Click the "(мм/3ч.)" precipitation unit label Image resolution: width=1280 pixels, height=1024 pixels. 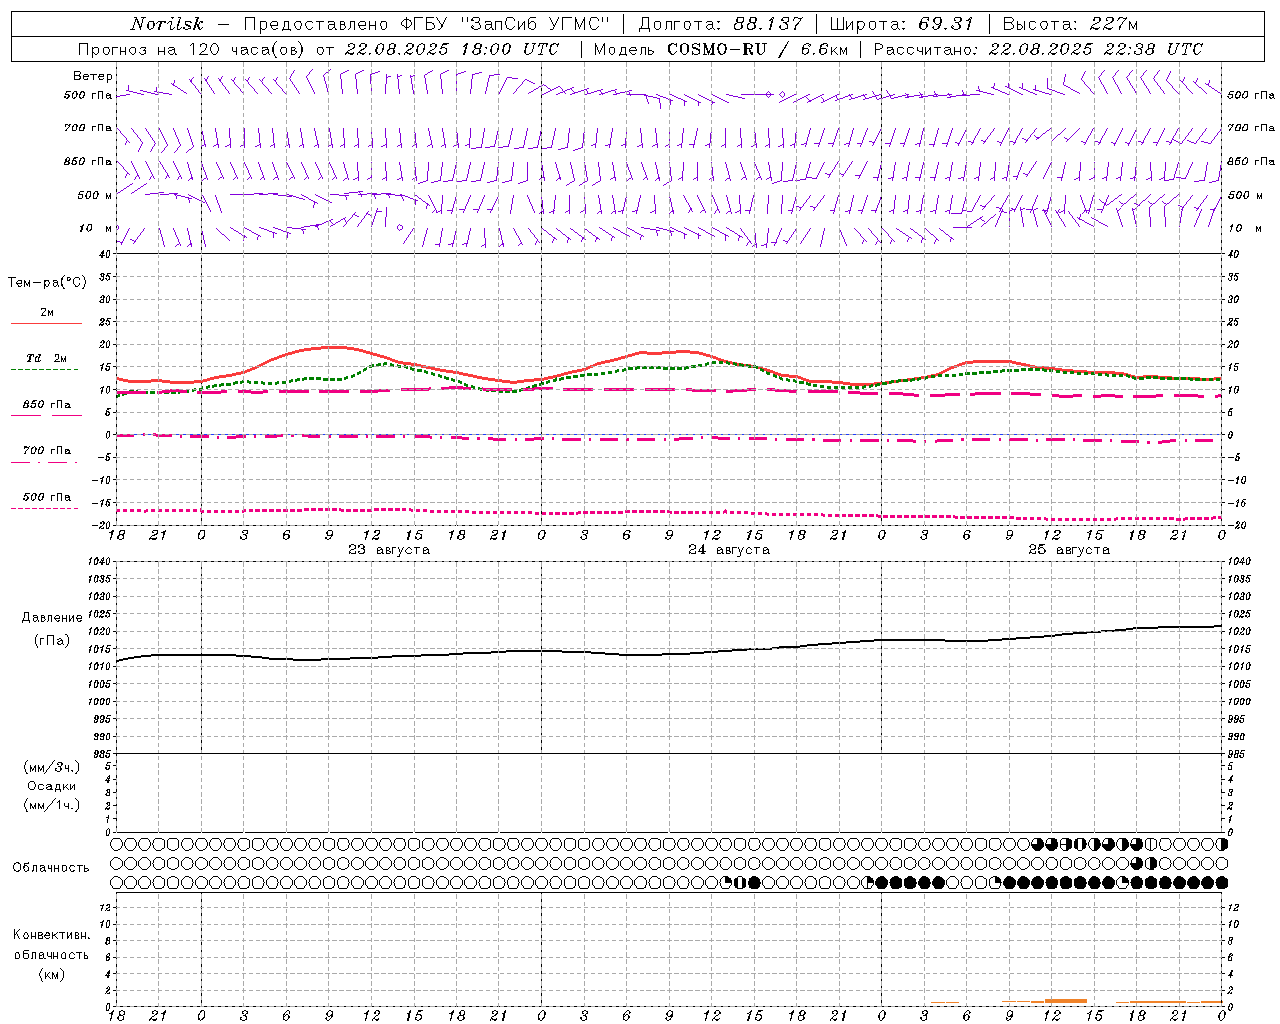[52, 767]
